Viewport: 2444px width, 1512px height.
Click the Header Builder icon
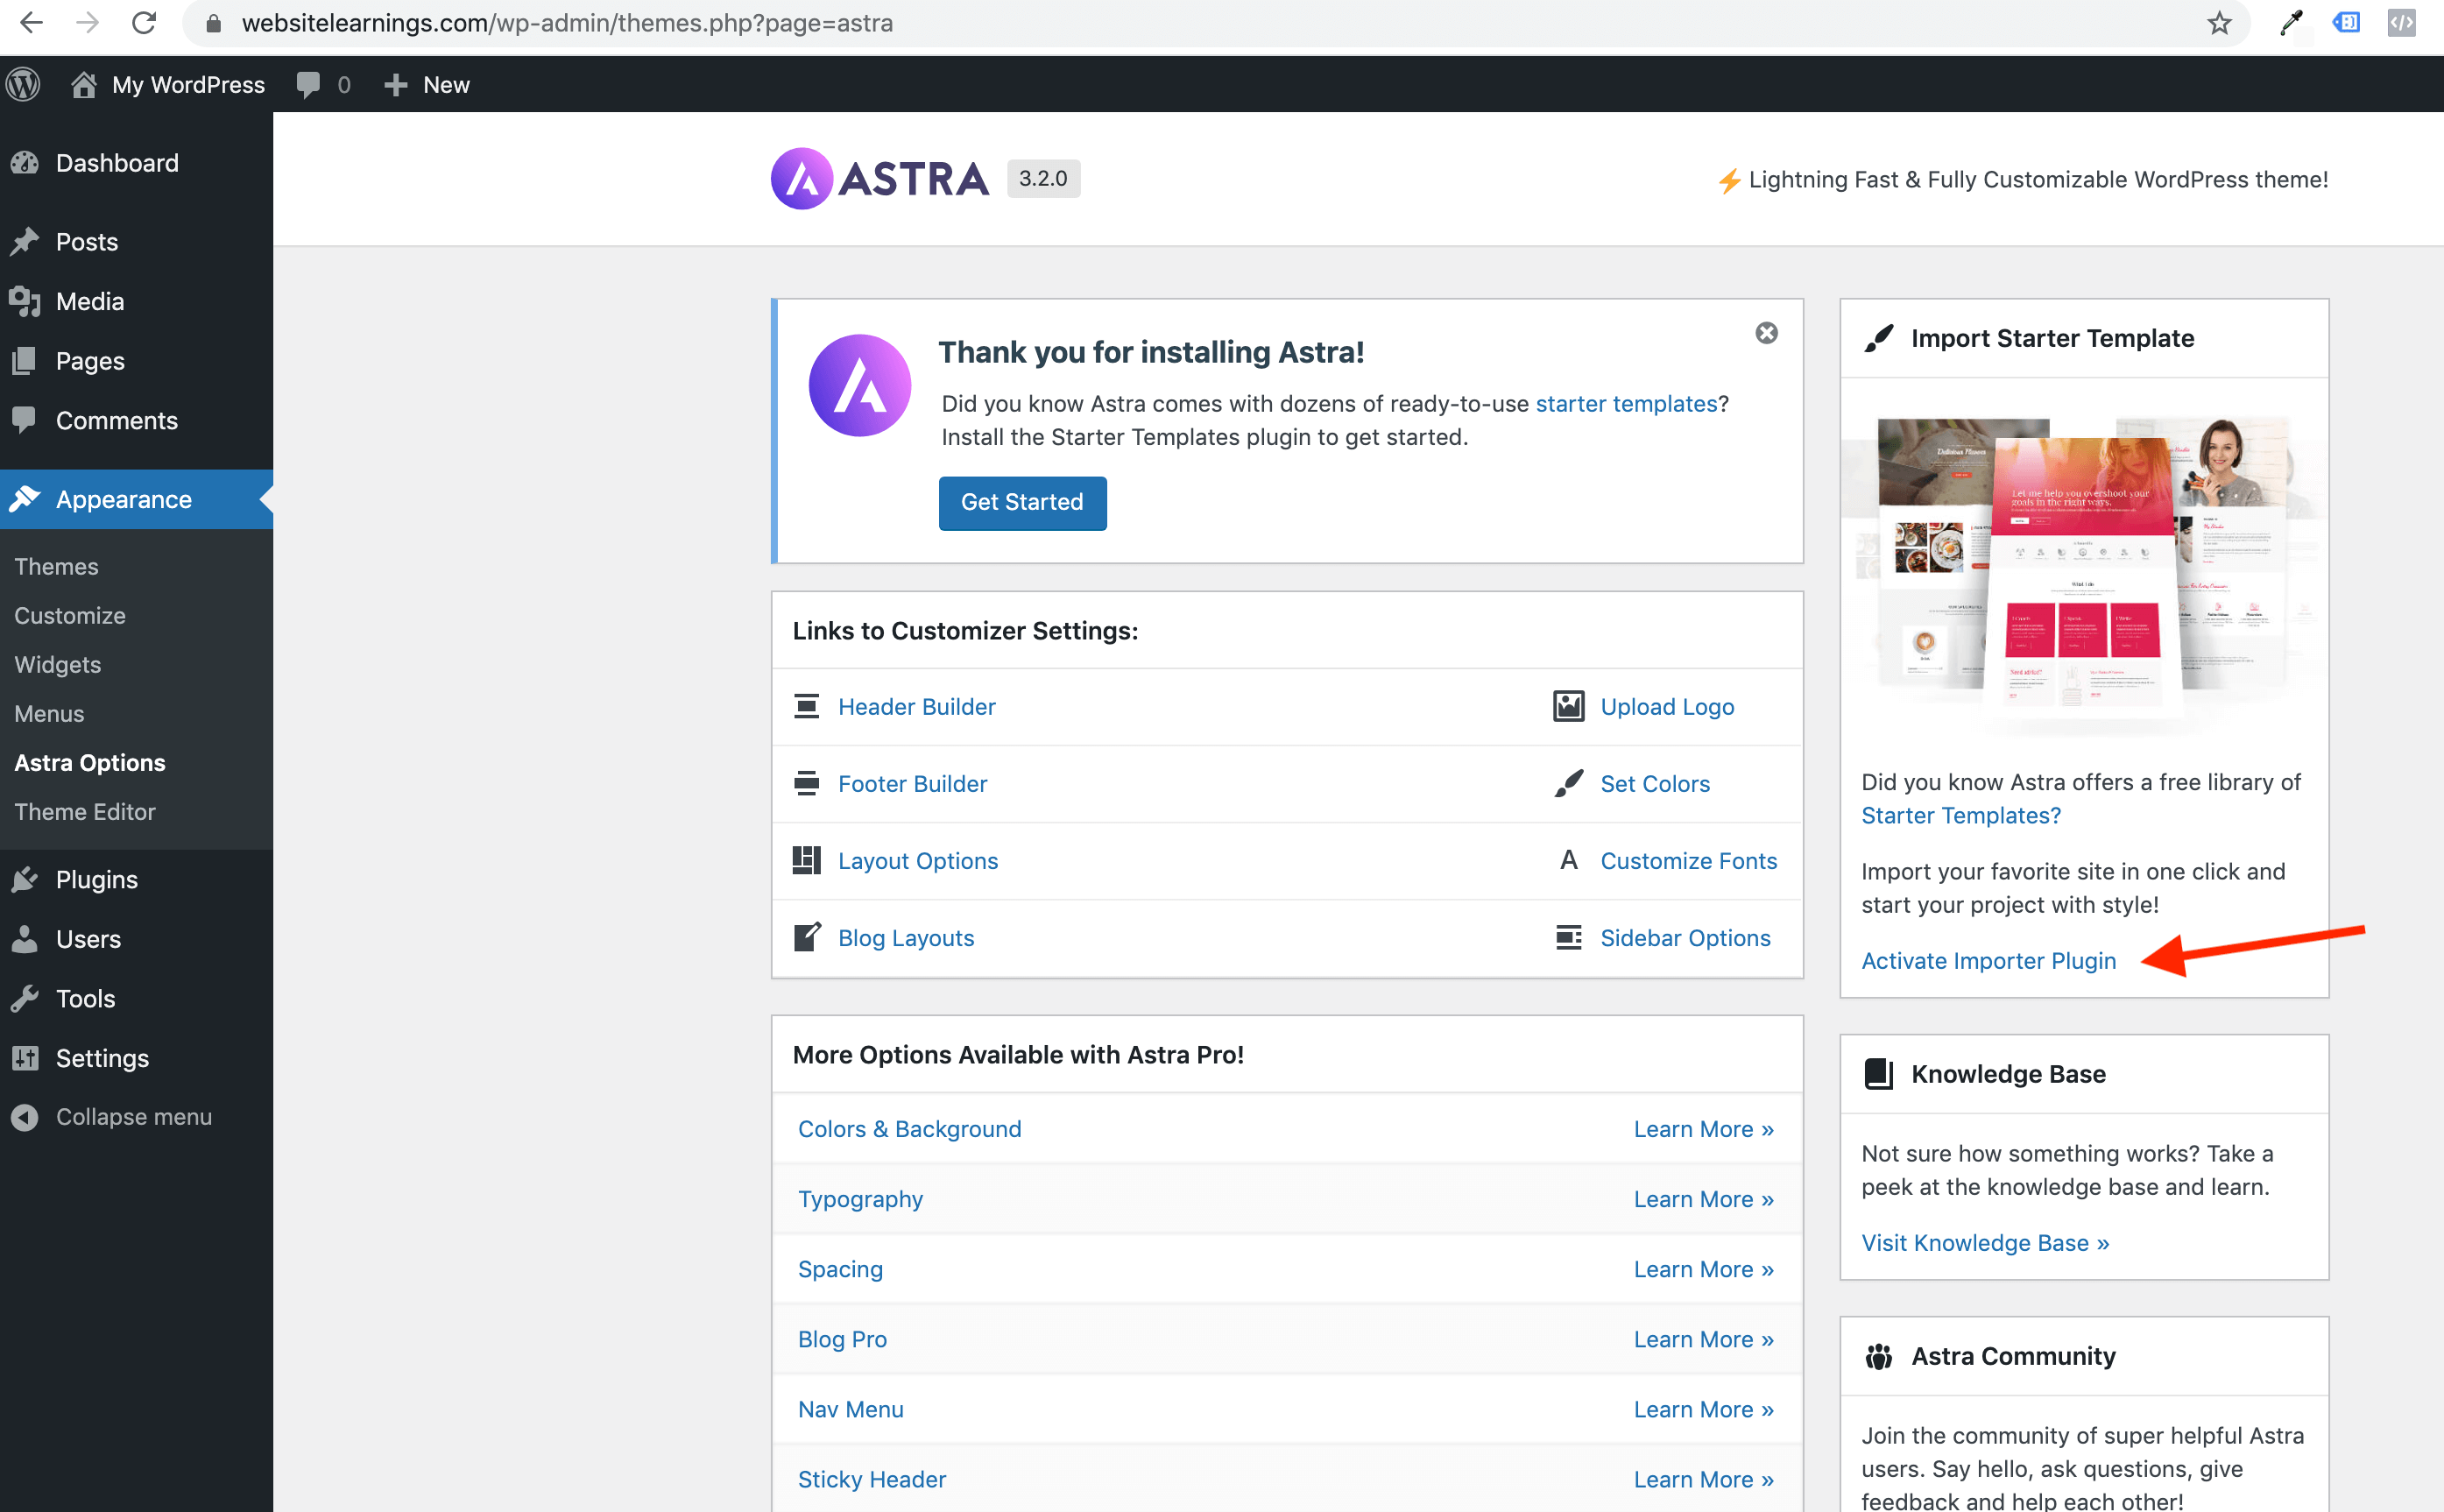click(x=807, y=707)
